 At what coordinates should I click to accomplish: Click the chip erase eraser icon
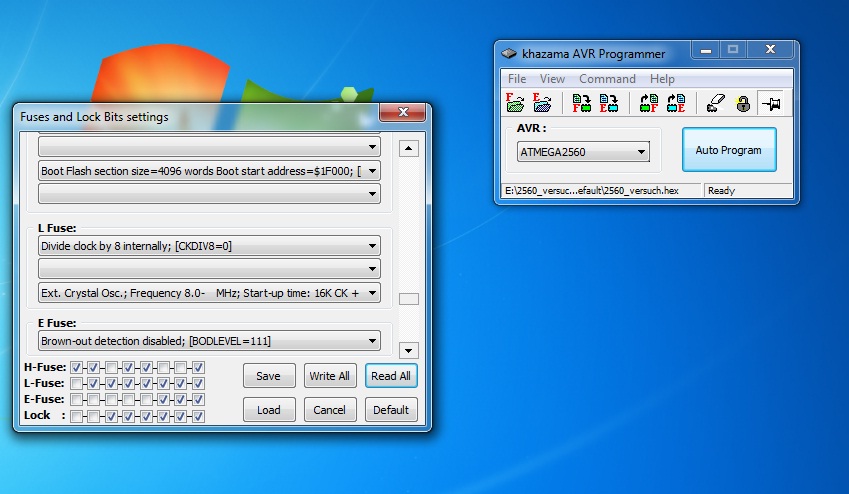coord(715,102)
